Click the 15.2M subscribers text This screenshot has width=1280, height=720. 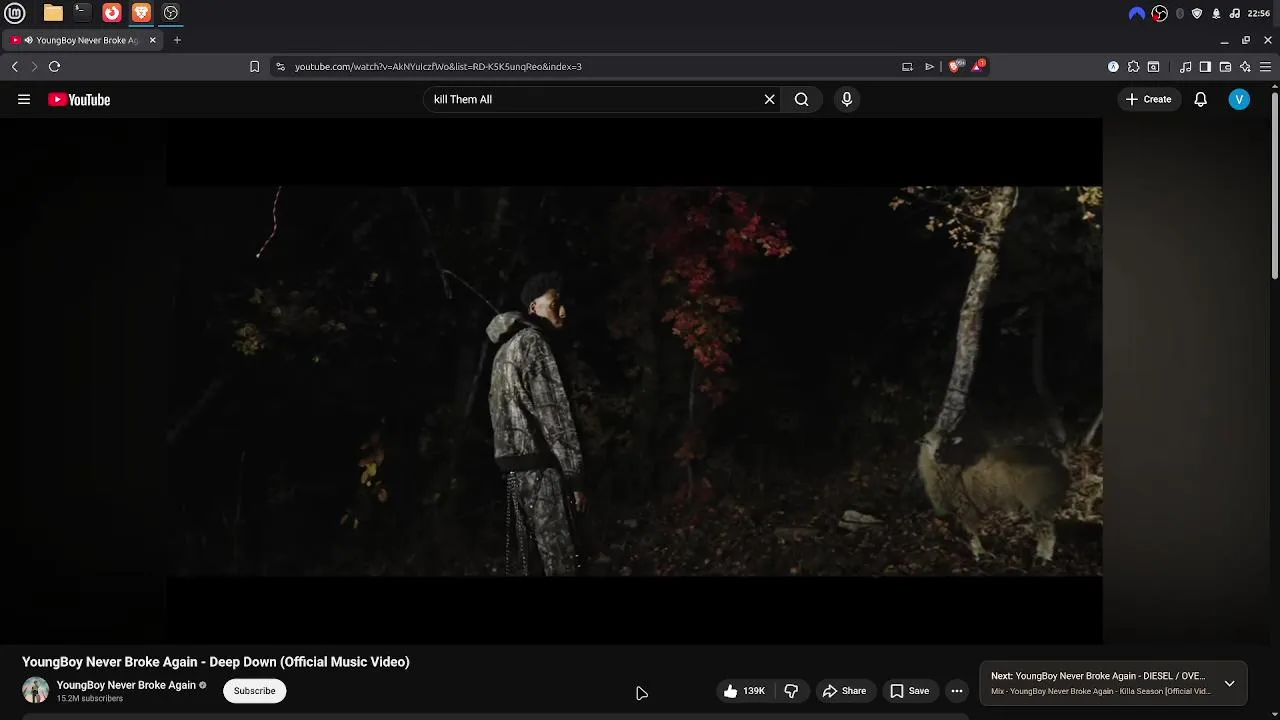coord(90,699)
